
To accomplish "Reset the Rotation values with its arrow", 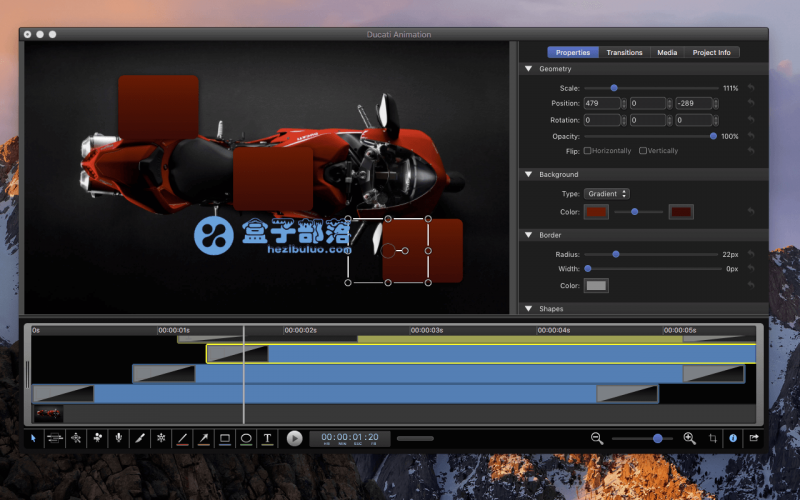I will click(751, 120).
